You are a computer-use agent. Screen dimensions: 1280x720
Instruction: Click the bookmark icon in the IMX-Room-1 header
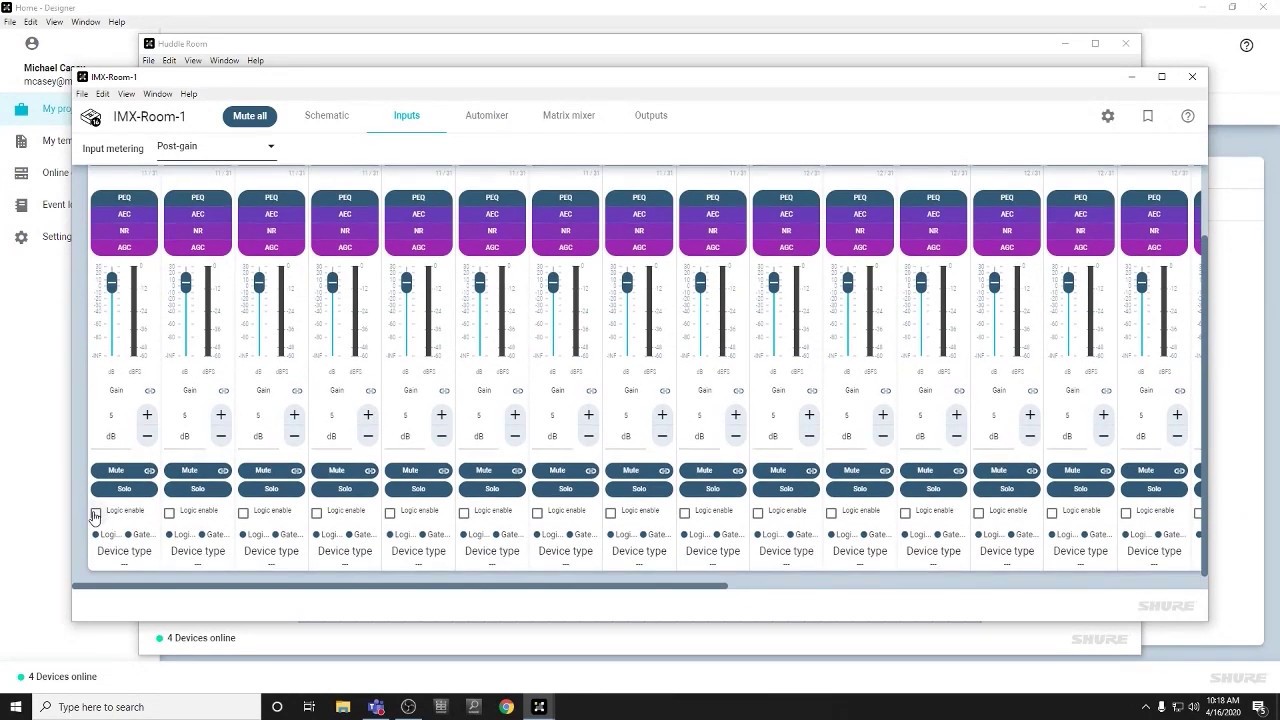coord(1148,116)
